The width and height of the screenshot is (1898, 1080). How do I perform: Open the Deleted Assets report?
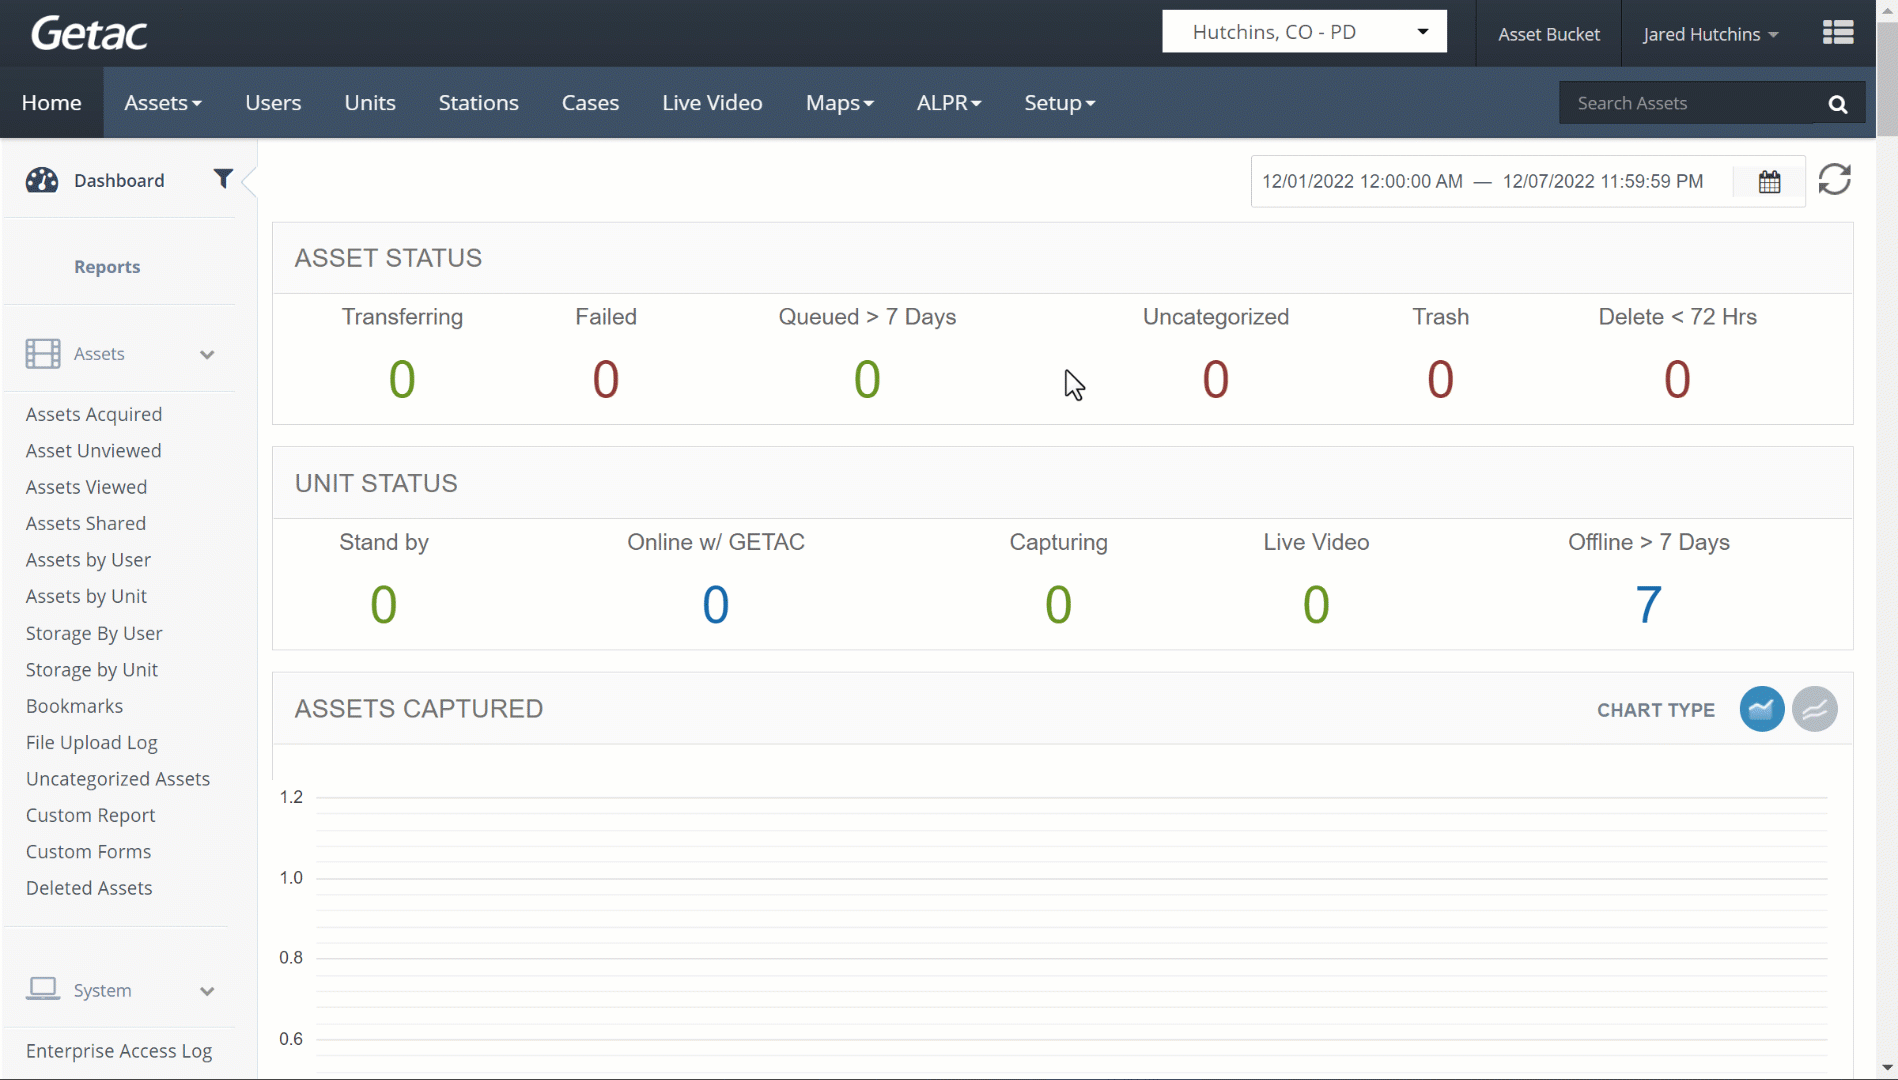89,888
